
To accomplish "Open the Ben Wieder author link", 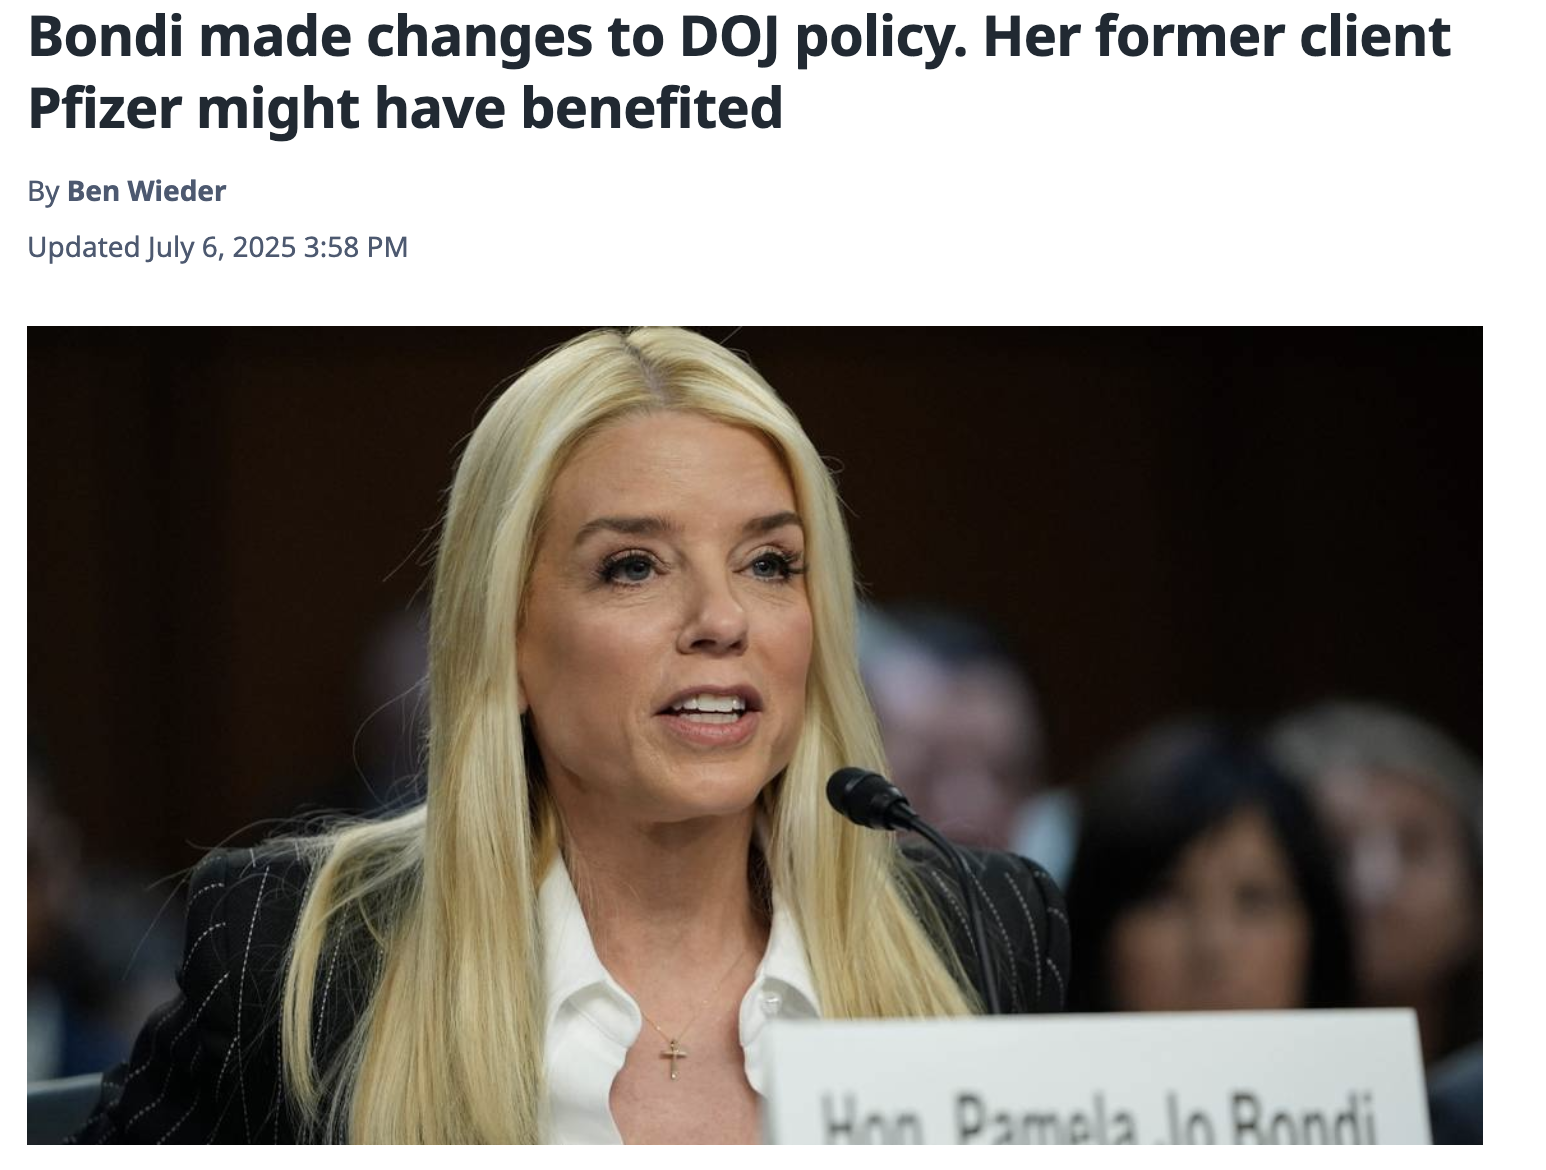I will 146,191.
